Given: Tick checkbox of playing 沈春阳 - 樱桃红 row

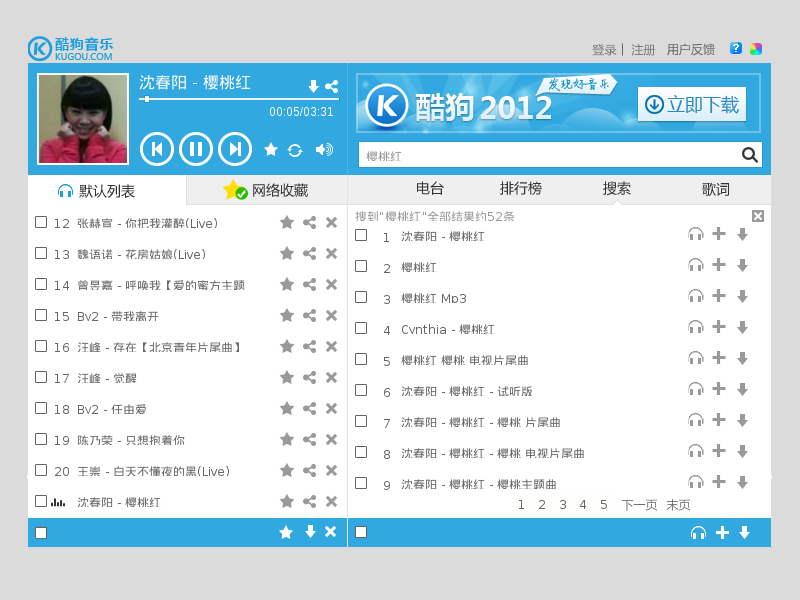Looking at the screenshot, I should tap(41, 501).
